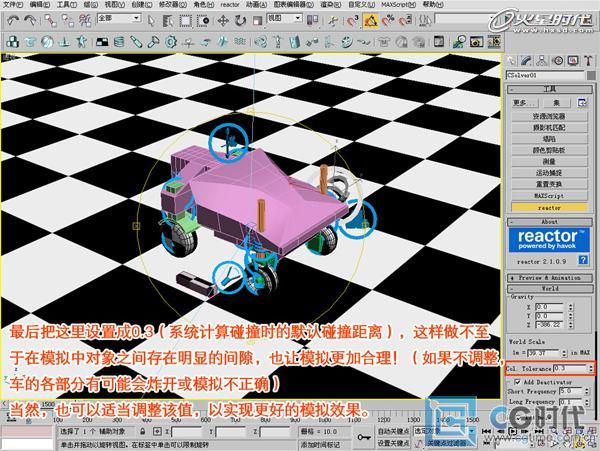Click reactor Preview Animation camera icon
600x451 pixels.
coord(476,42)
